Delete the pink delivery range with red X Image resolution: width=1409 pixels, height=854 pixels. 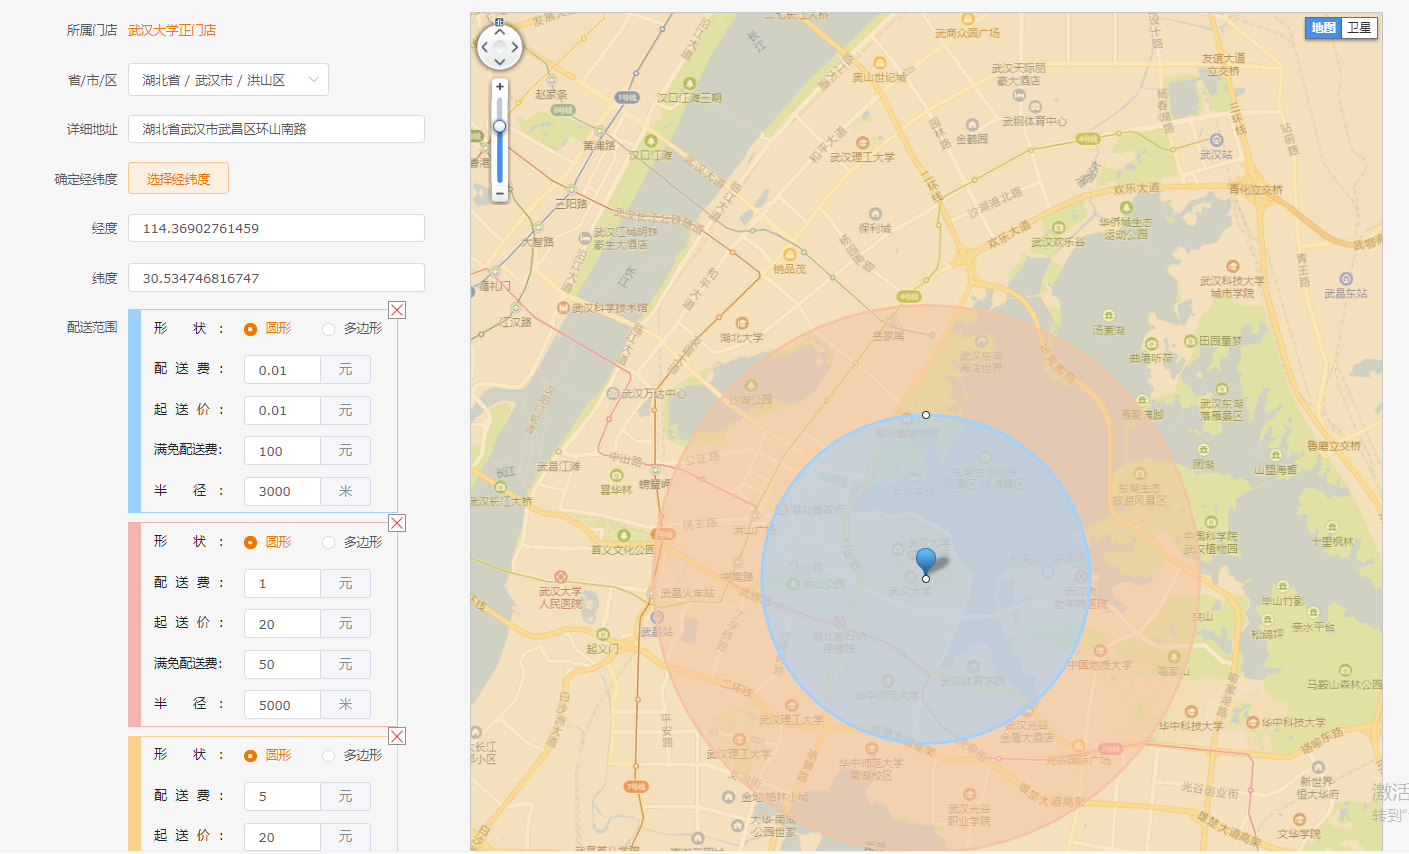point(397,523)
